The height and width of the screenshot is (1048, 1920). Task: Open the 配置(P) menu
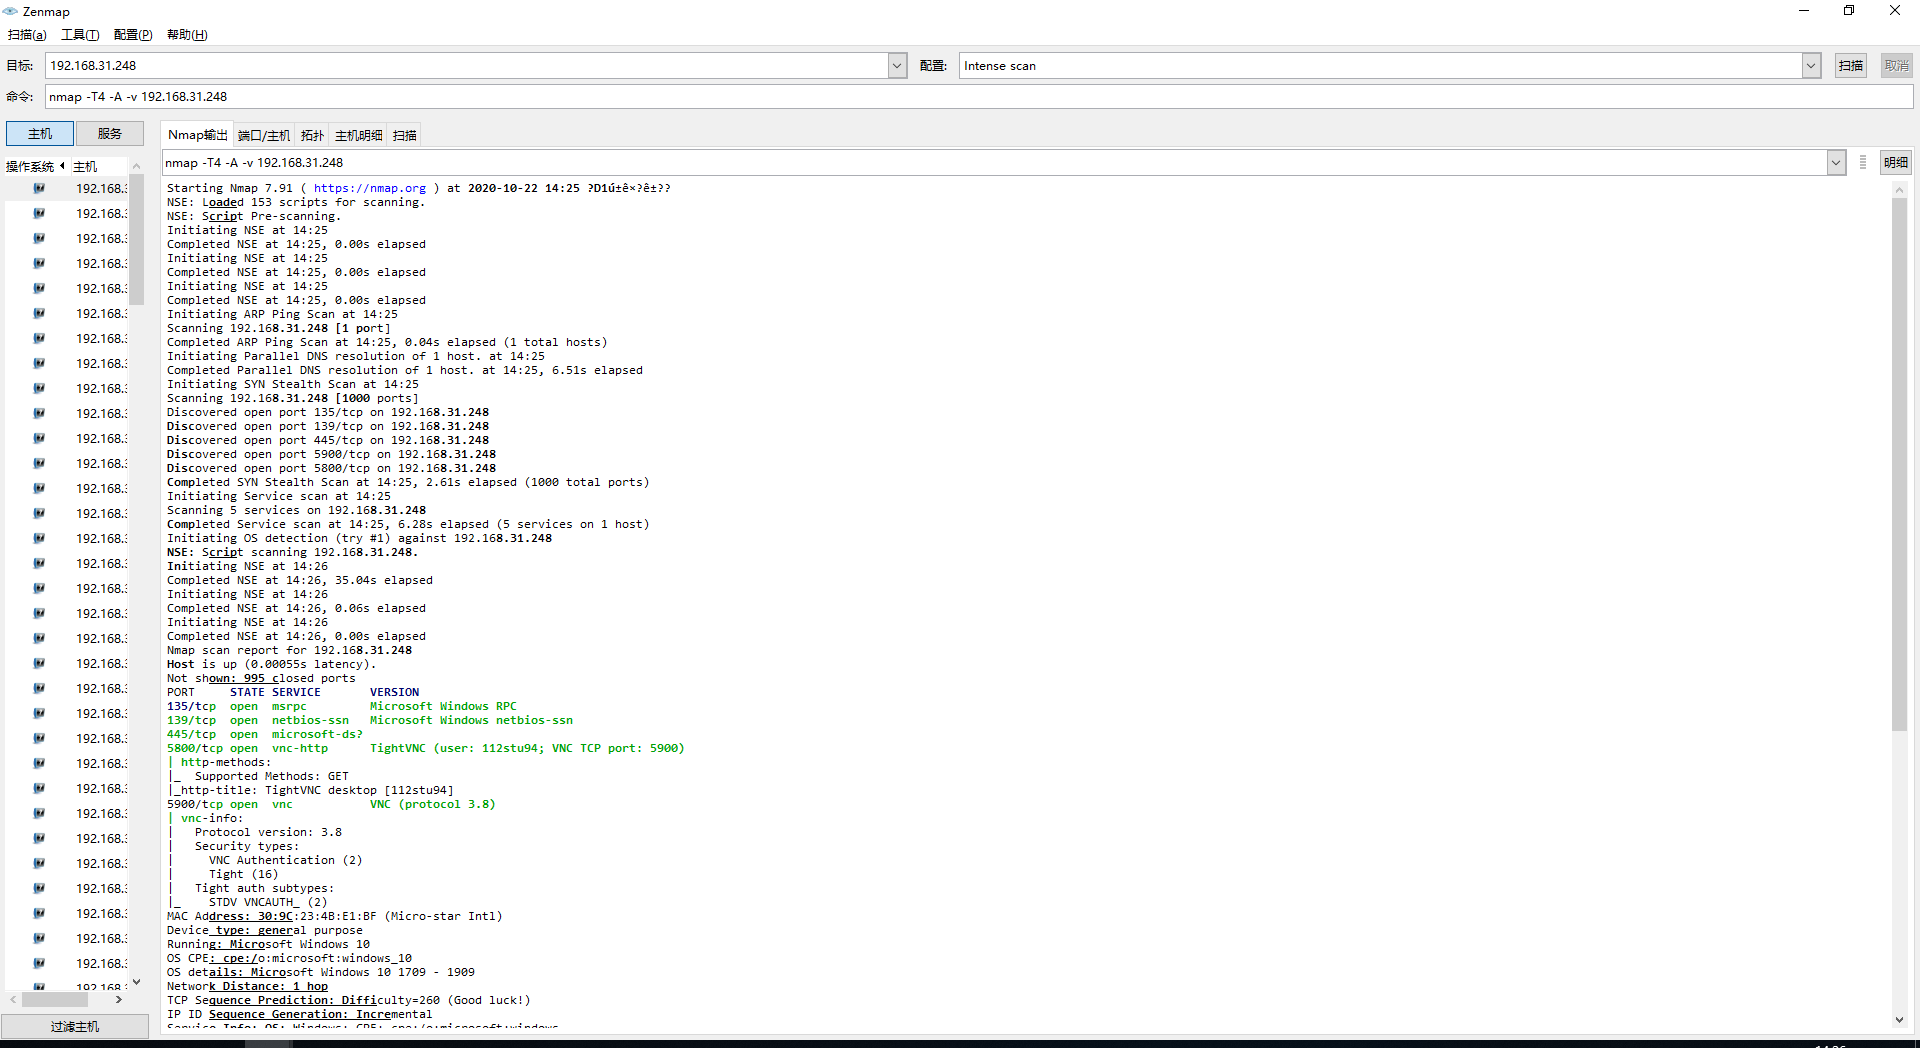(133, 35)
